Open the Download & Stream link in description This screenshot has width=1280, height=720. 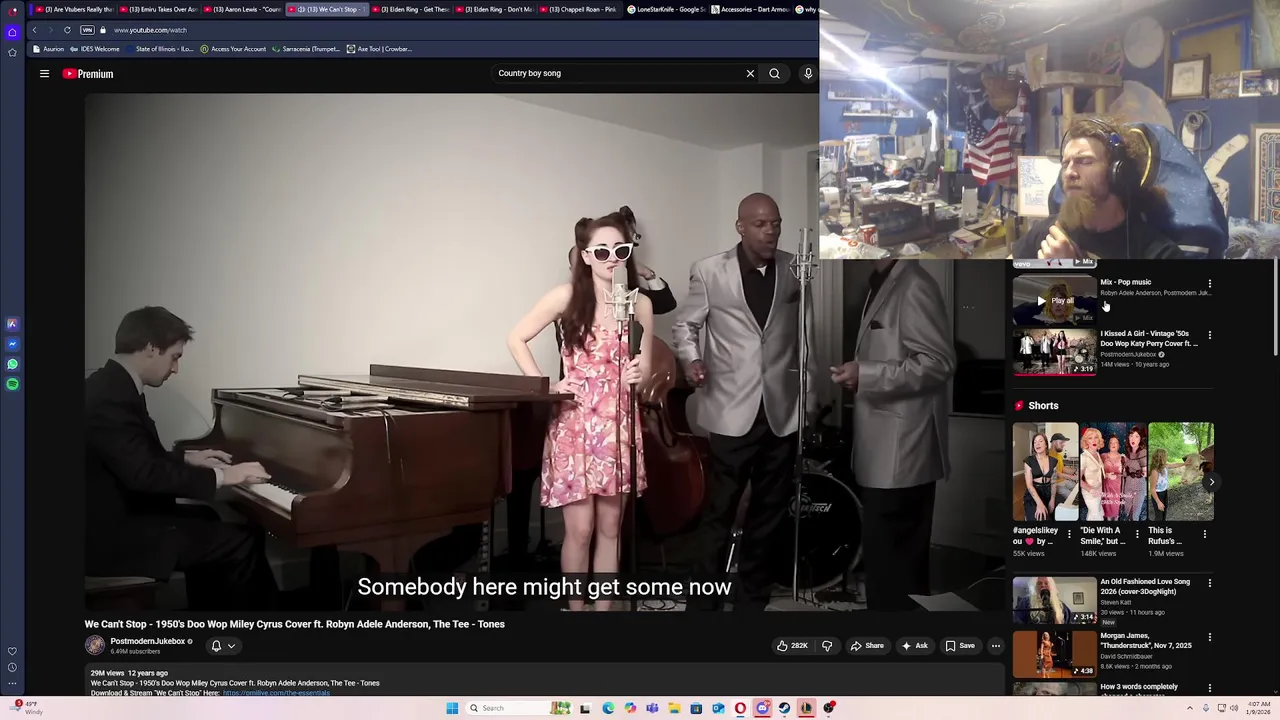pos(276,693)
